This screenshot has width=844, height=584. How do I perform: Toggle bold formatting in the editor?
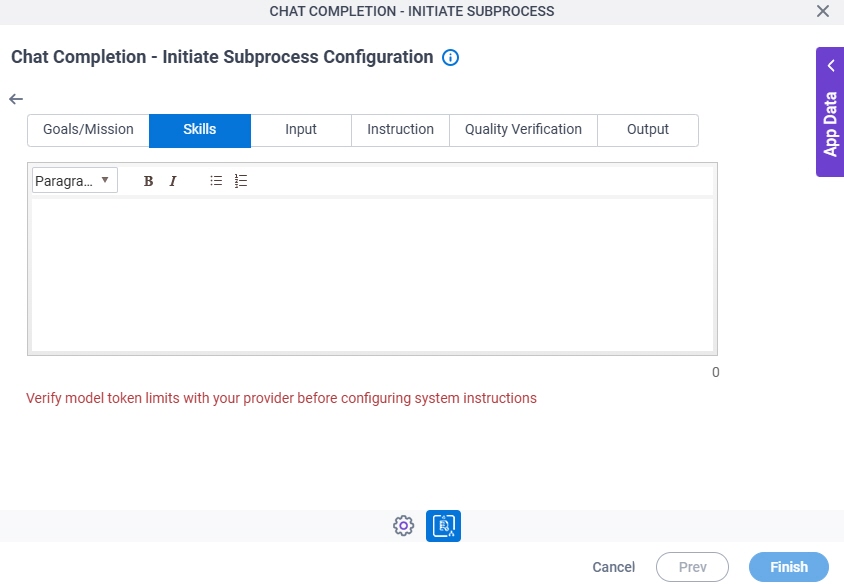(149, 181)
